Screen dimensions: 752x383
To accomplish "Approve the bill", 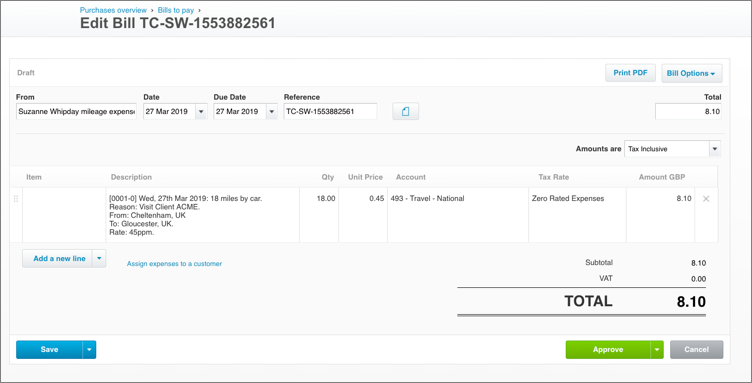I will coord(608,349).
